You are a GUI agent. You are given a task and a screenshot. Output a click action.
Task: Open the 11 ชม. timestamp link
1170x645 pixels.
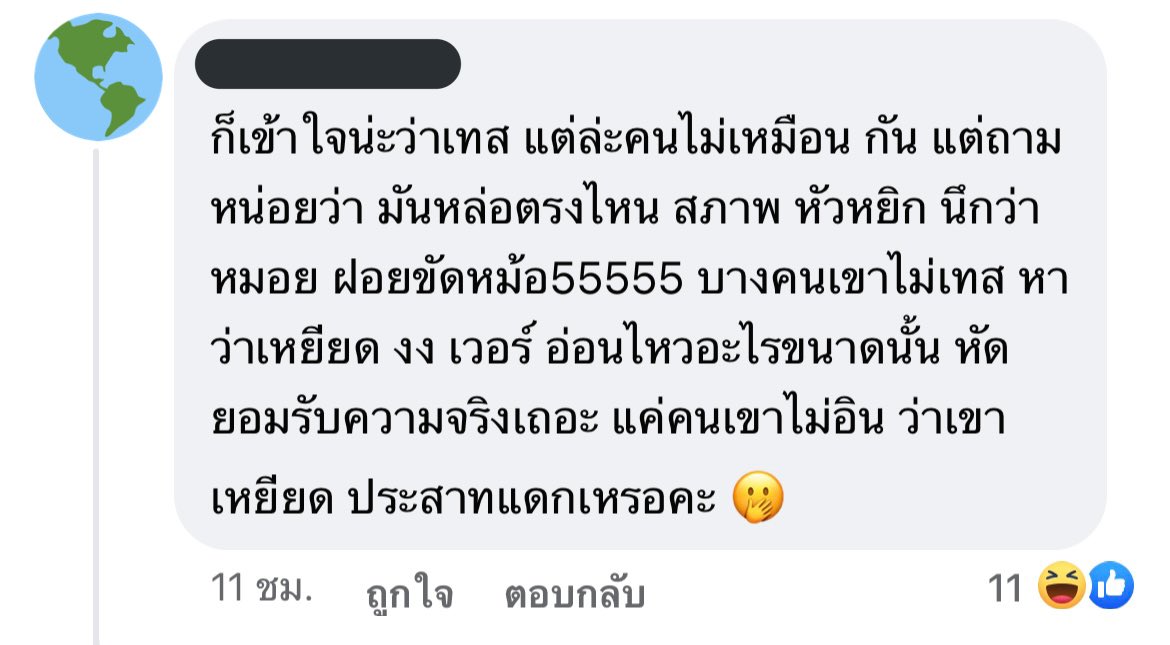(261, 588)
